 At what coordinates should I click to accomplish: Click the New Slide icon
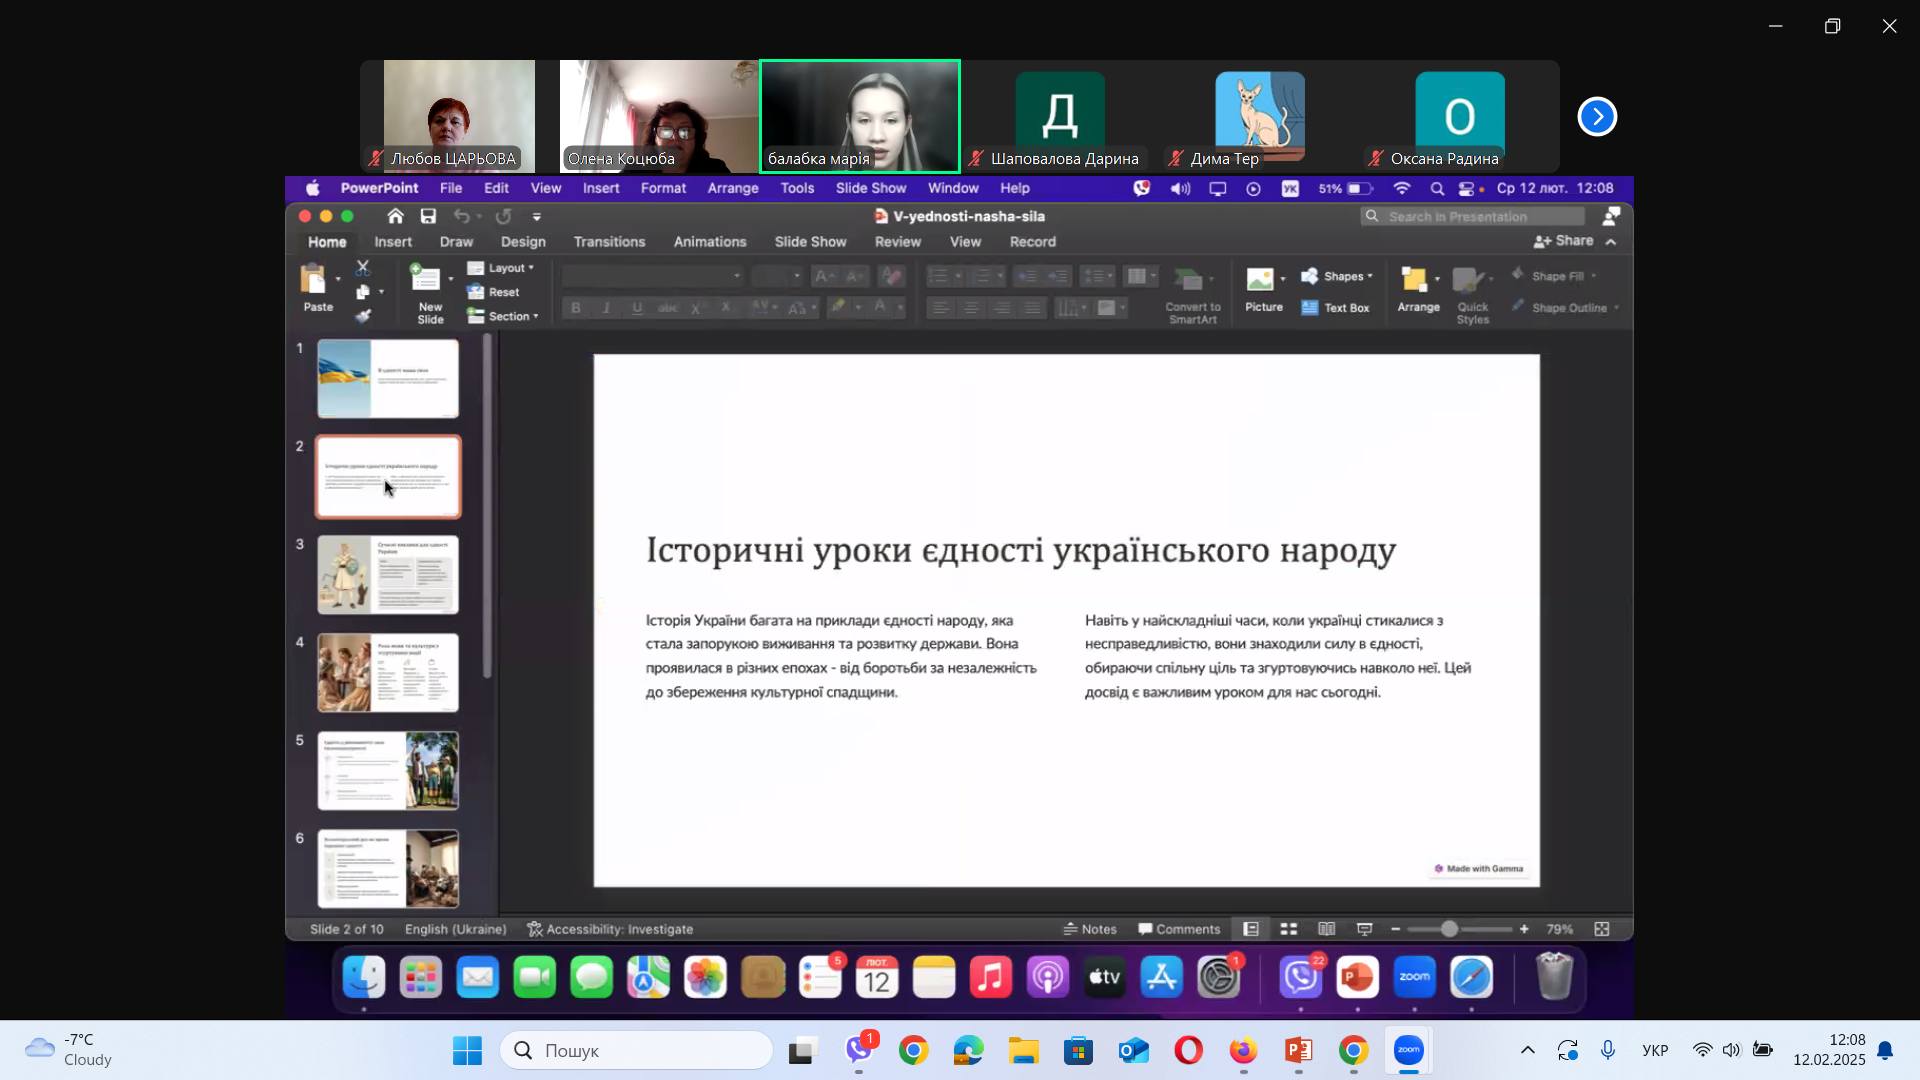pyautogui.click(x=427, y=281)
